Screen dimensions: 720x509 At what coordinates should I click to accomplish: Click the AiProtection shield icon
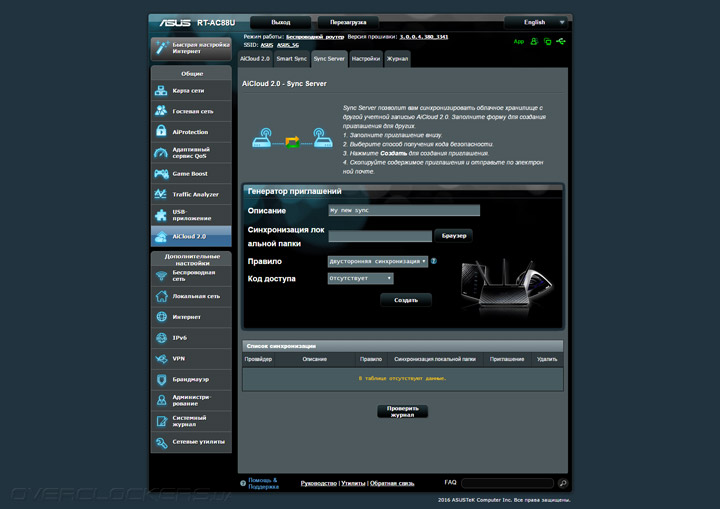(162, 132)
